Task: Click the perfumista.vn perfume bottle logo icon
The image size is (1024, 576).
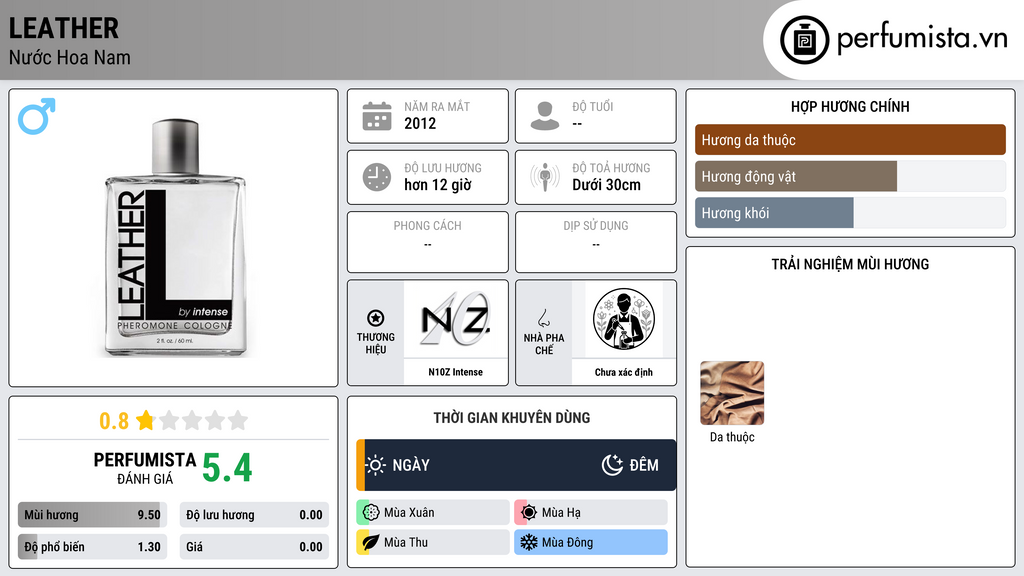Action: click(x=804, y=40)
